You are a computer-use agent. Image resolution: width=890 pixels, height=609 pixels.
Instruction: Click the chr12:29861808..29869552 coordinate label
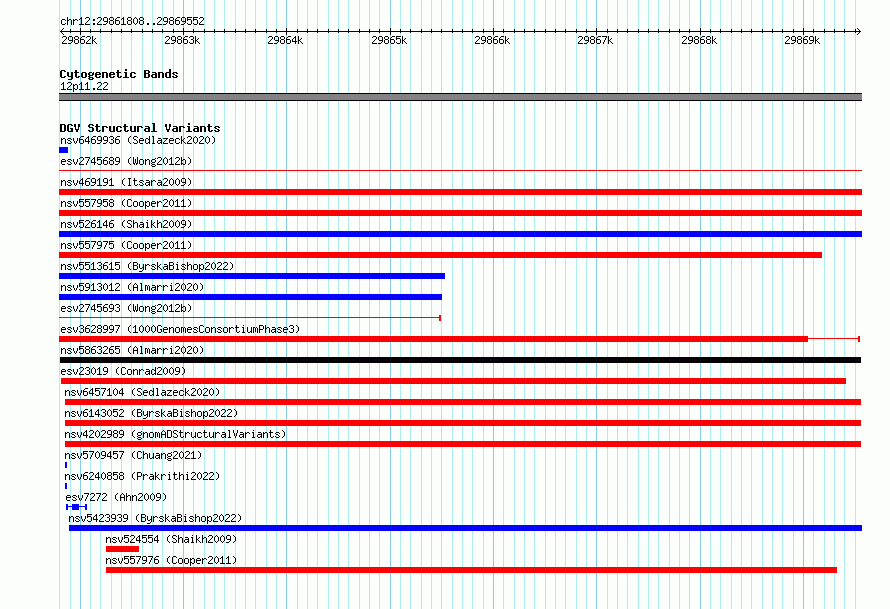click(x=132, y=21)
